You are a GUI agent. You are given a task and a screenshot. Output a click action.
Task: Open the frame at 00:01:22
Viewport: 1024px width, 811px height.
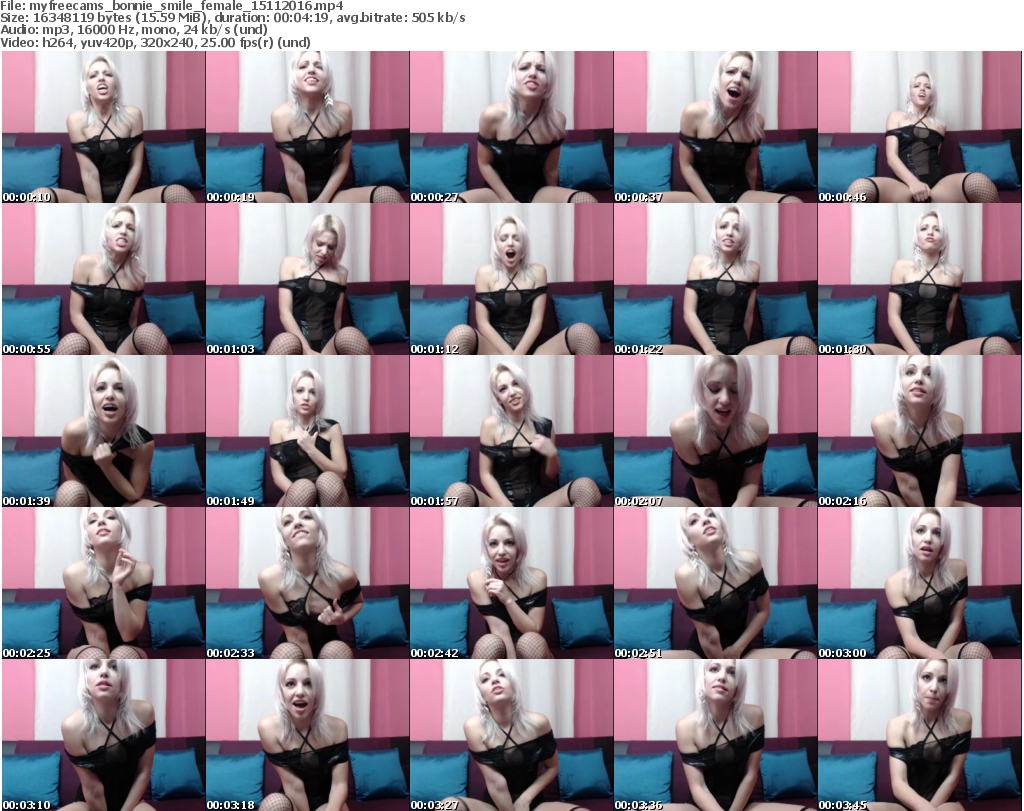coord(715,279)
